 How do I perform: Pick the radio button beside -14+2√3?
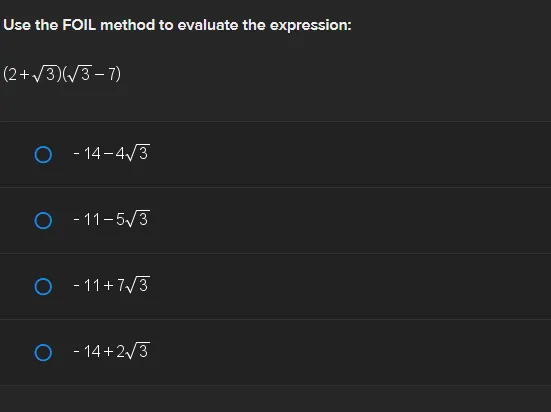pyautogui.click(x=43, y=352)
